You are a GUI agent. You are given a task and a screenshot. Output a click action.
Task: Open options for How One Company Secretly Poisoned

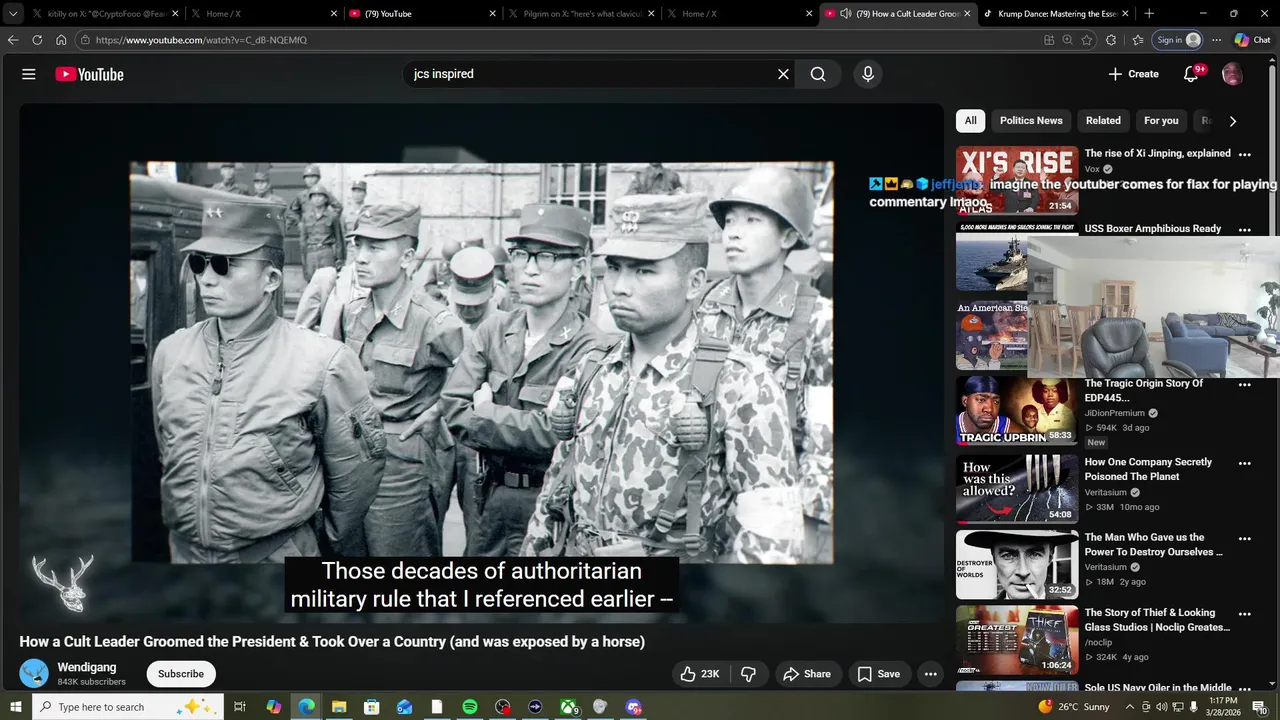(1244, 464)
